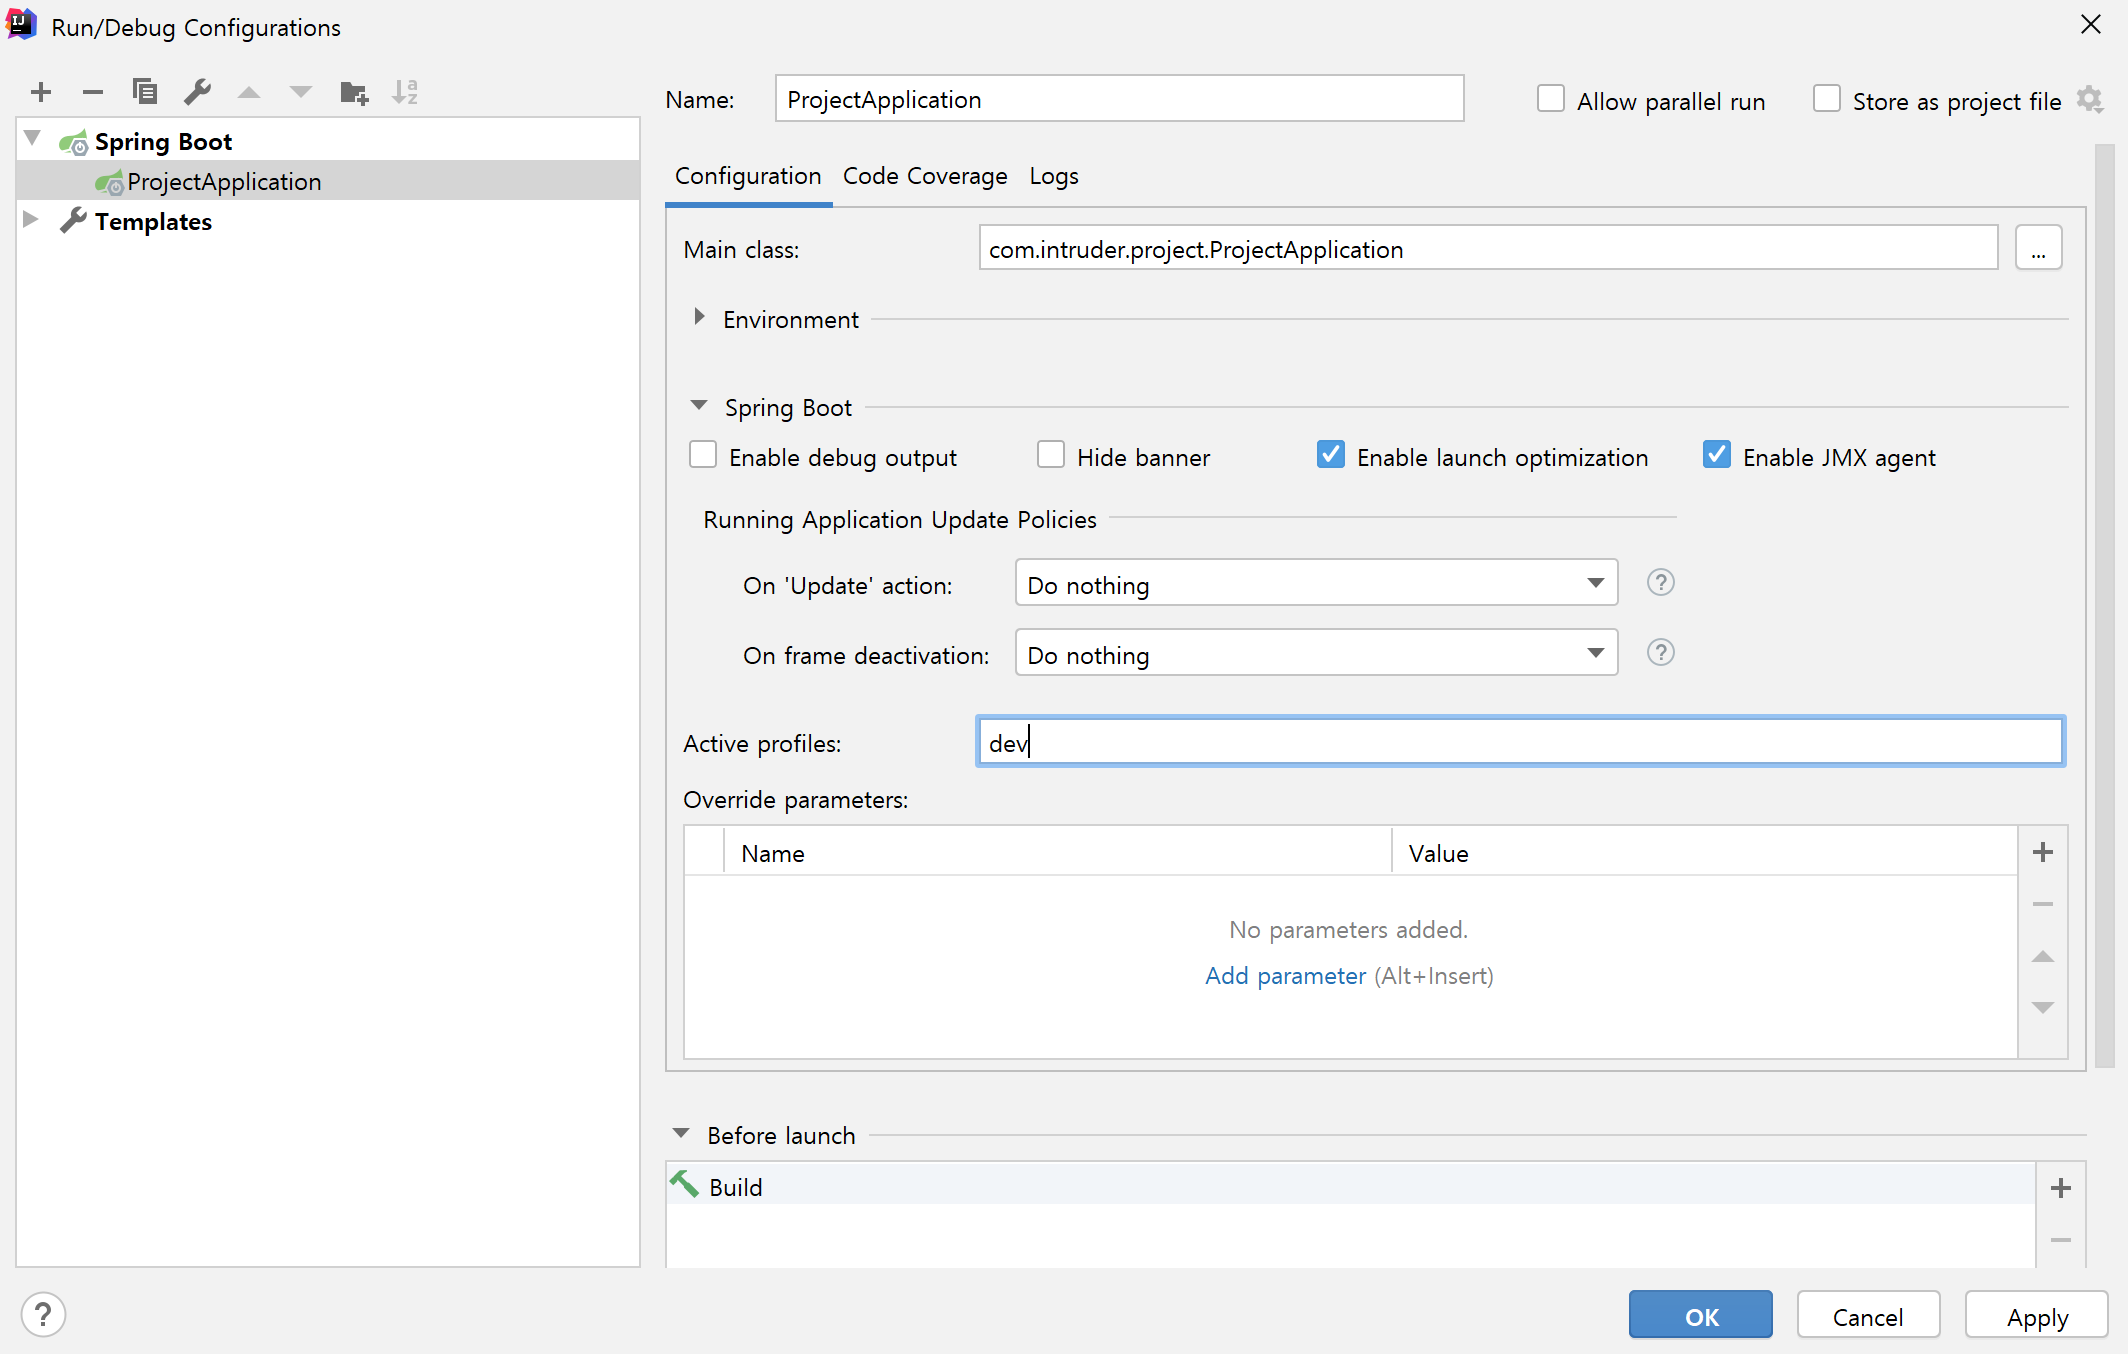Click the Apply button
Image resolution: width=2128 pixels, height=1354 pixels.
point(2036,1316)
